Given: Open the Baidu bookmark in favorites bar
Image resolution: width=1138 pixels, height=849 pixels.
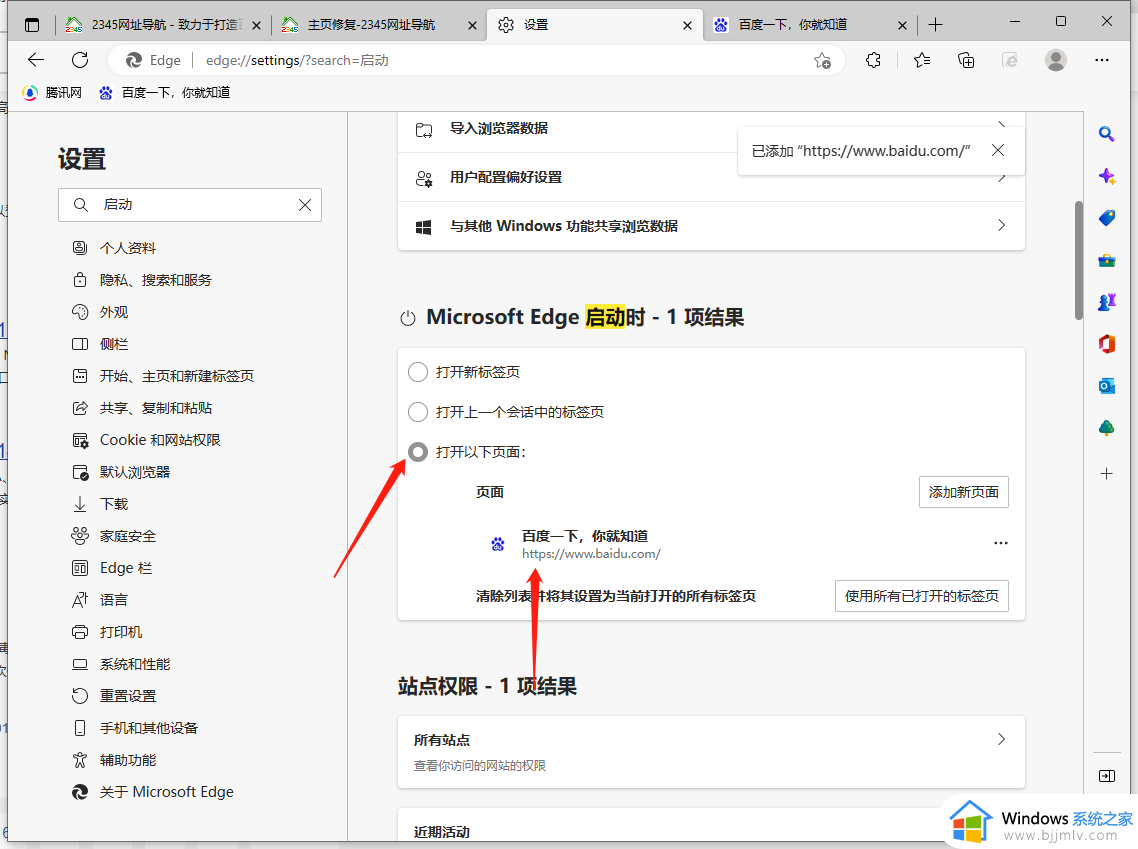Looking at the screenshot, I should (164, 93).
